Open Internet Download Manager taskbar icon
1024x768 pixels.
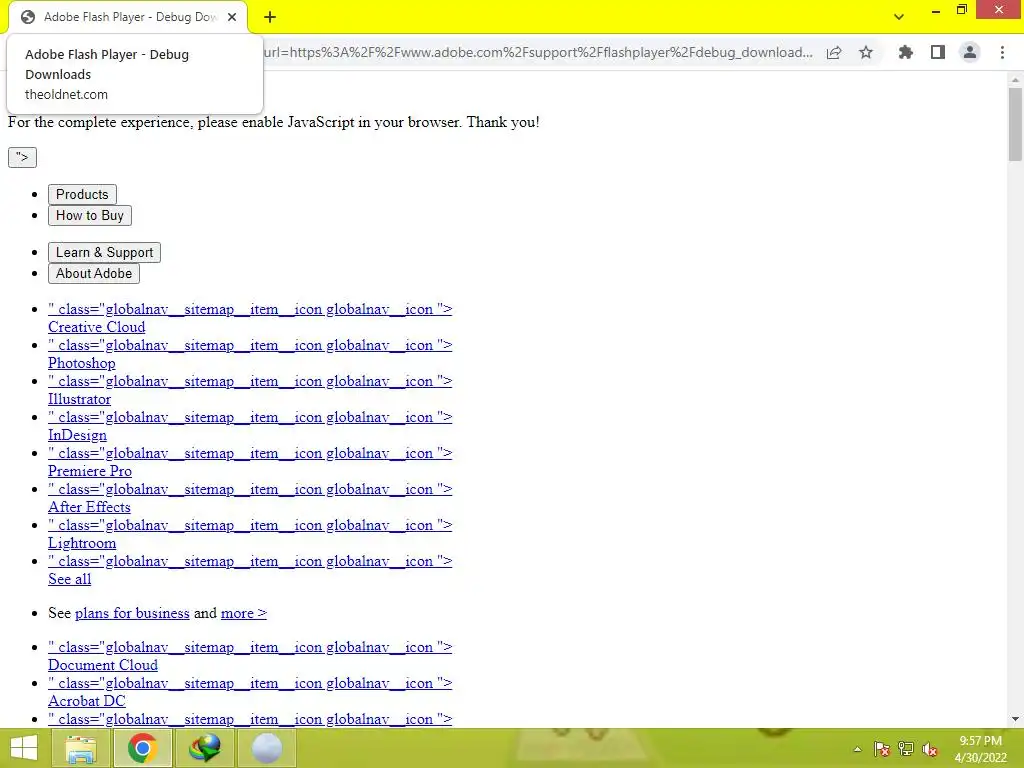pos(204,748)
